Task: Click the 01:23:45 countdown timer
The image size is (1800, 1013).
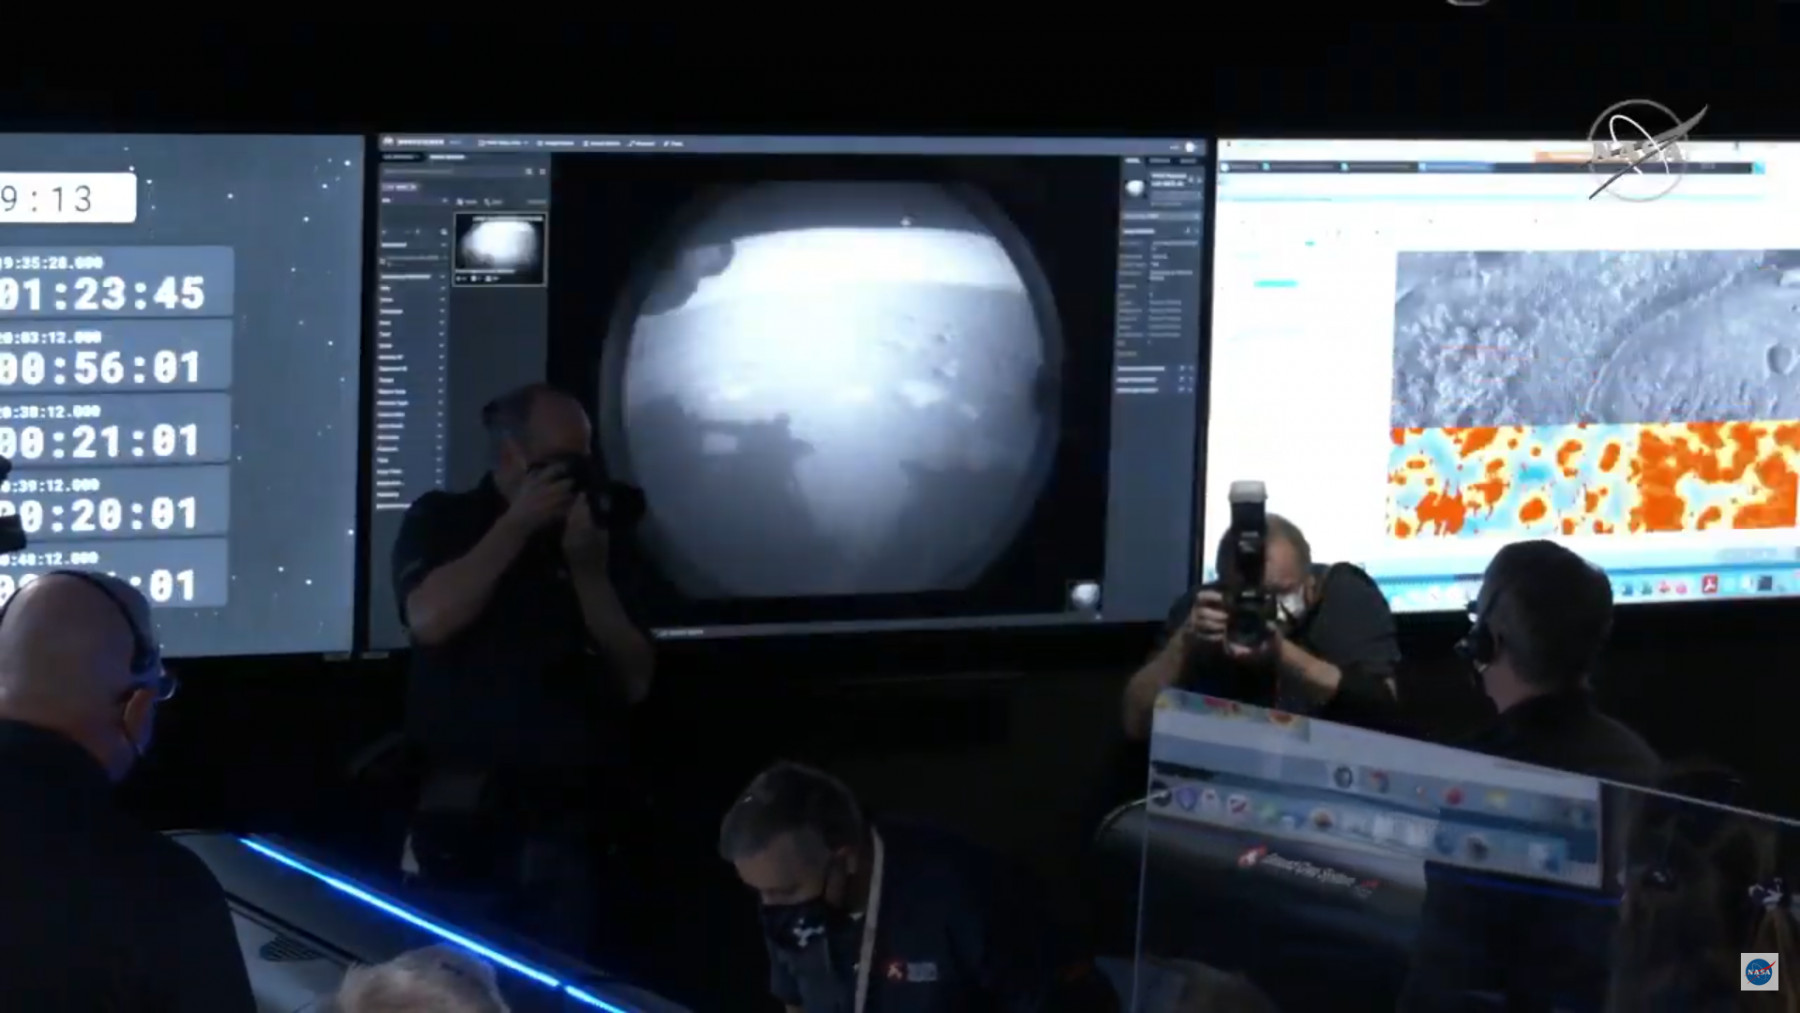Action: [103, 293]
